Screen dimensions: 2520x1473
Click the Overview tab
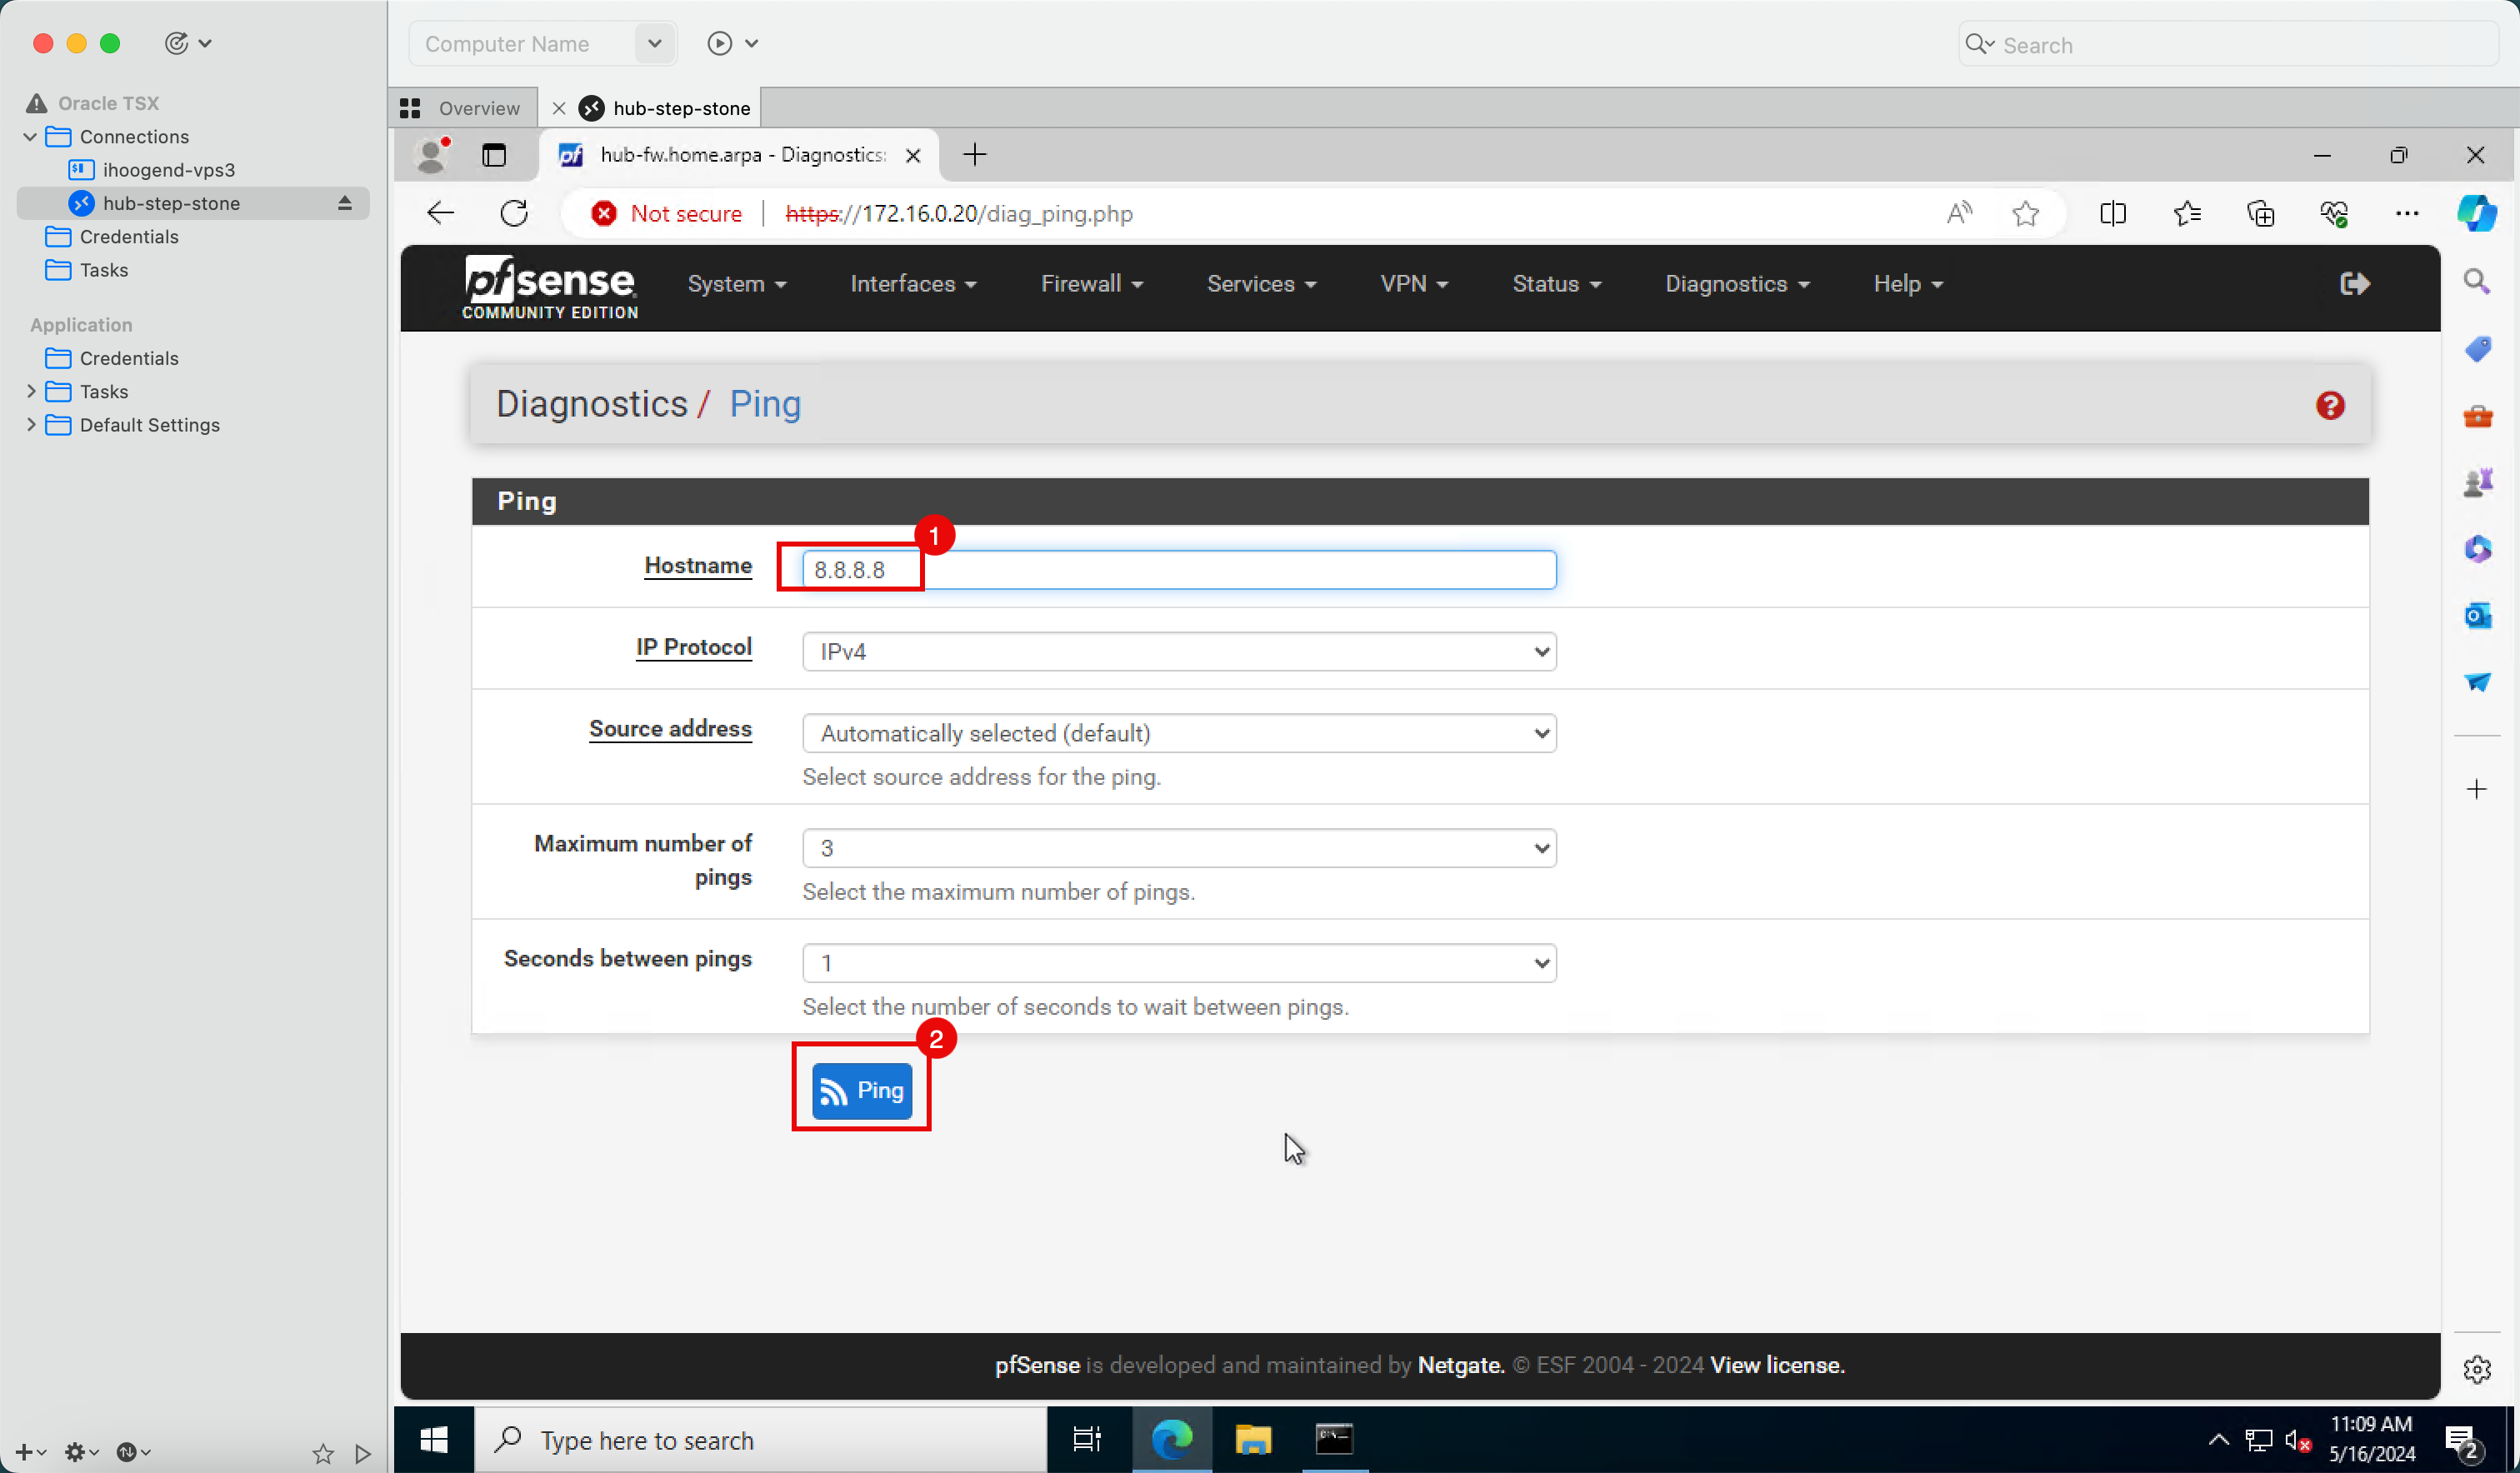click(463, 107)
